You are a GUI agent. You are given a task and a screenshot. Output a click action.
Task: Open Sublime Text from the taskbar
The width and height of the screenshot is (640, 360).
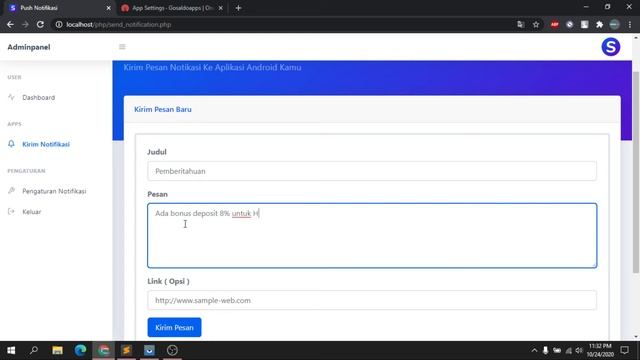coord(127,350)
